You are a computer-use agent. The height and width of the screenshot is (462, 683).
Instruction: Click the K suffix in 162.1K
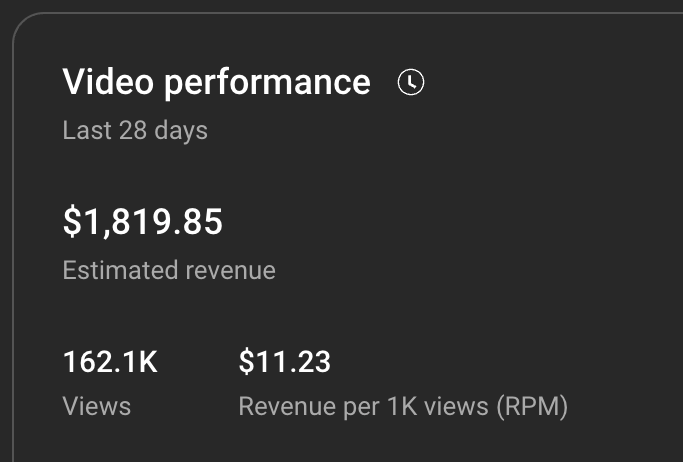[148, 362]
